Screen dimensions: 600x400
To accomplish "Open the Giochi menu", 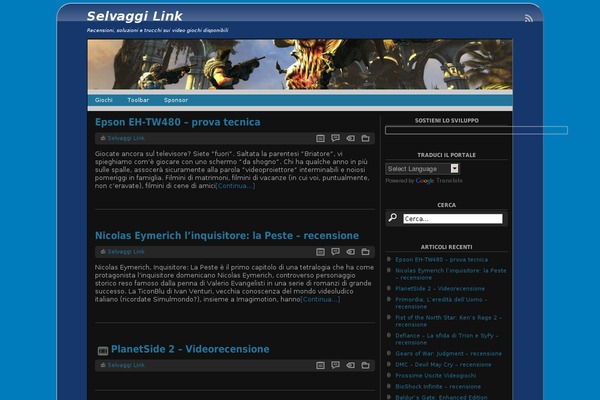I will [x=104, y=100].
